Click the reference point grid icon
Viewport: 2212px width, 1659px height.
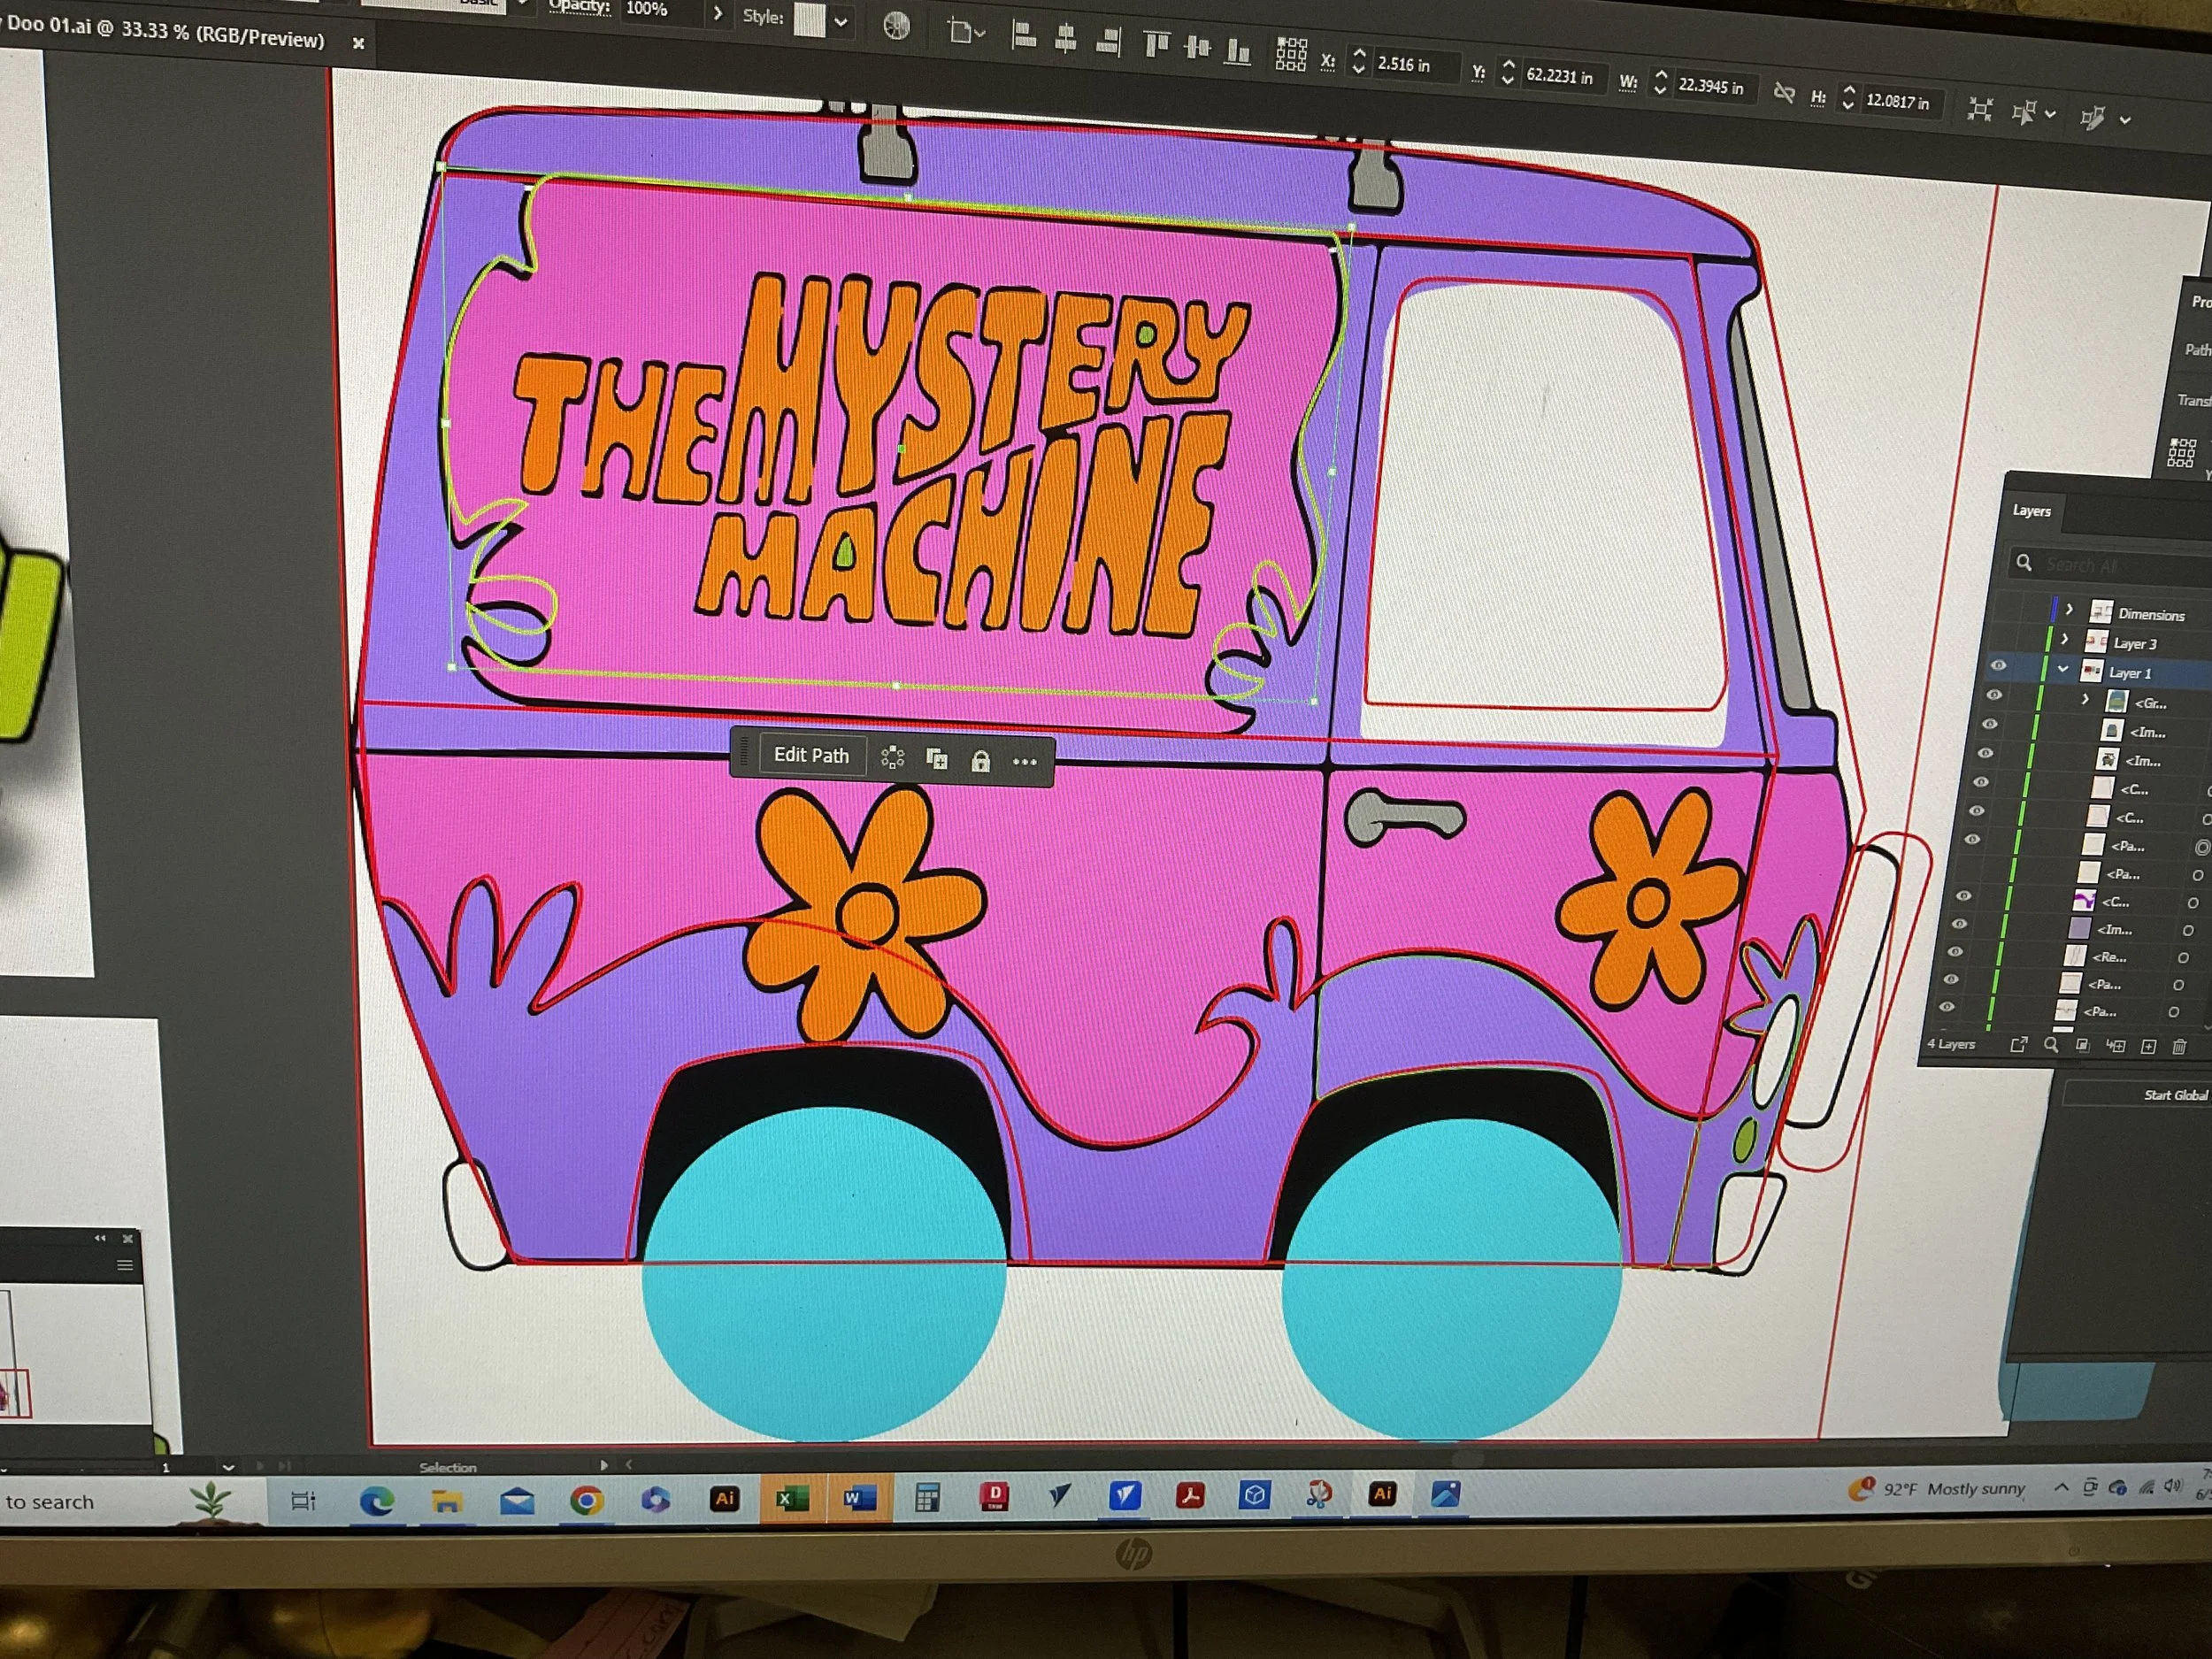click(x=1291, y=54)
